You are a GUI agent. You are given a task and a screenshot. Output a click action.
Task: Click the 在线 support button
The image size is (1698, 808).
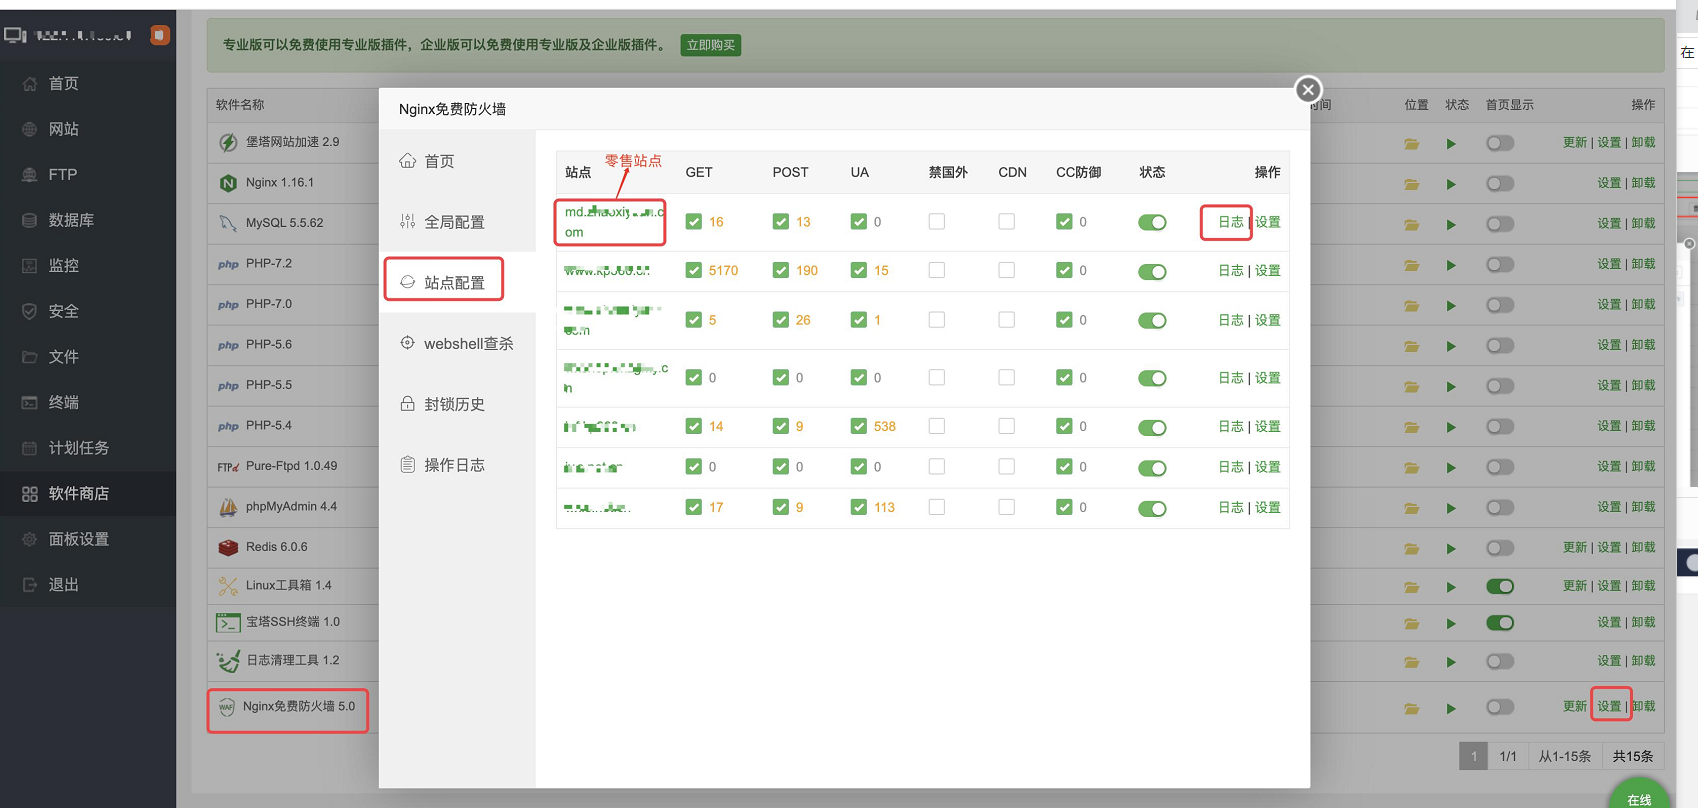tap(1640, 794)
